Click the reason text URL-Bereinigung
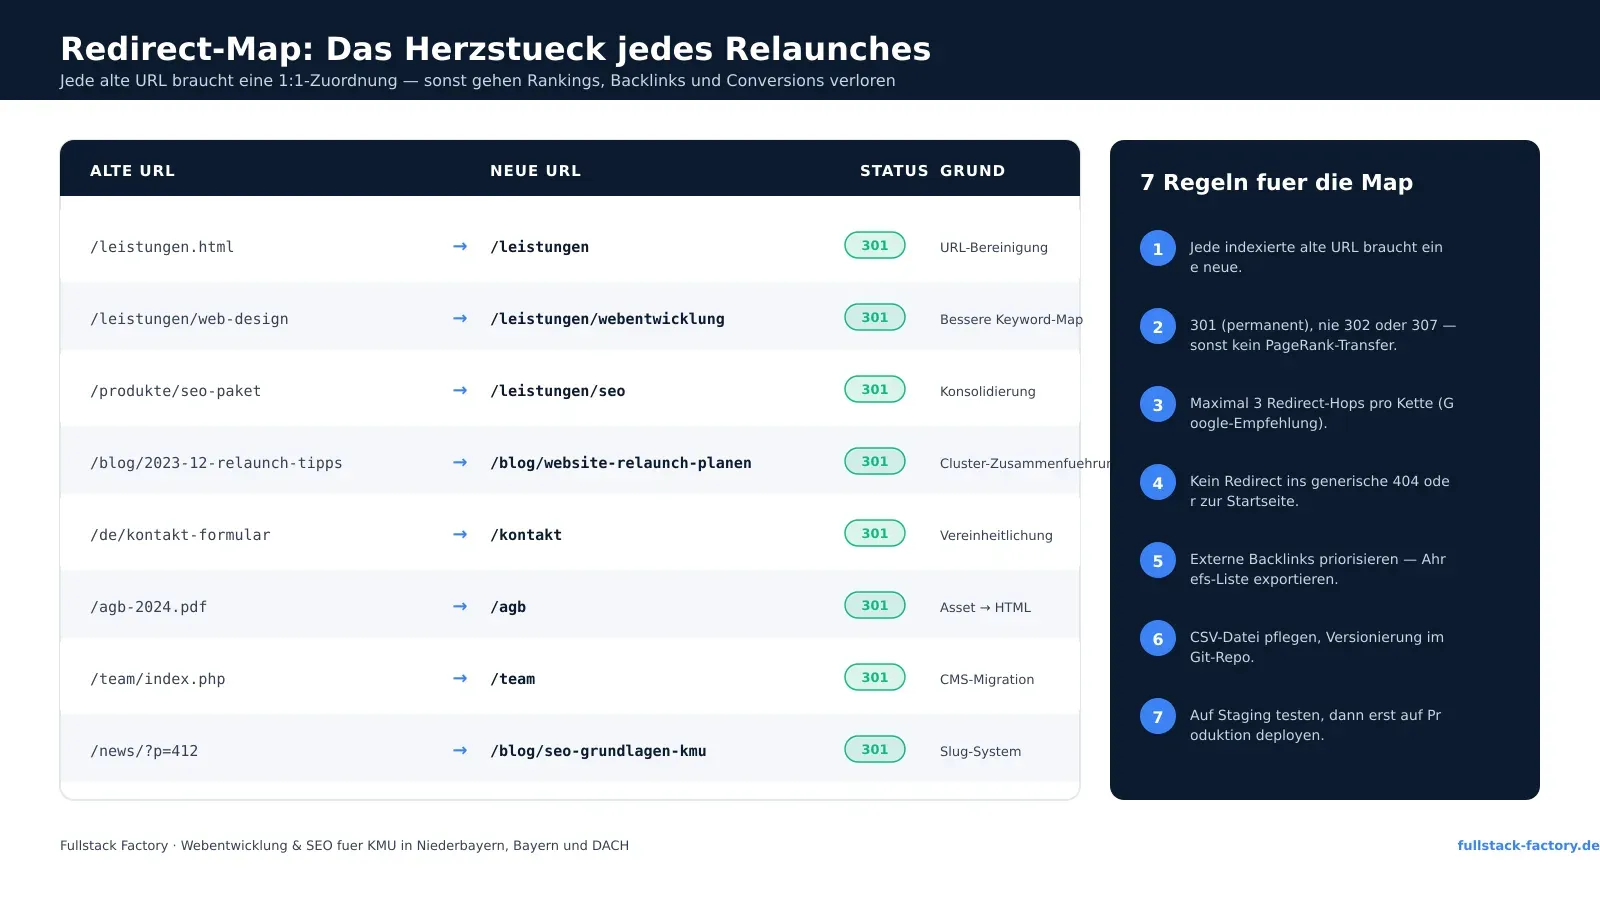The image size is (1600, 900). coord(994,247)
